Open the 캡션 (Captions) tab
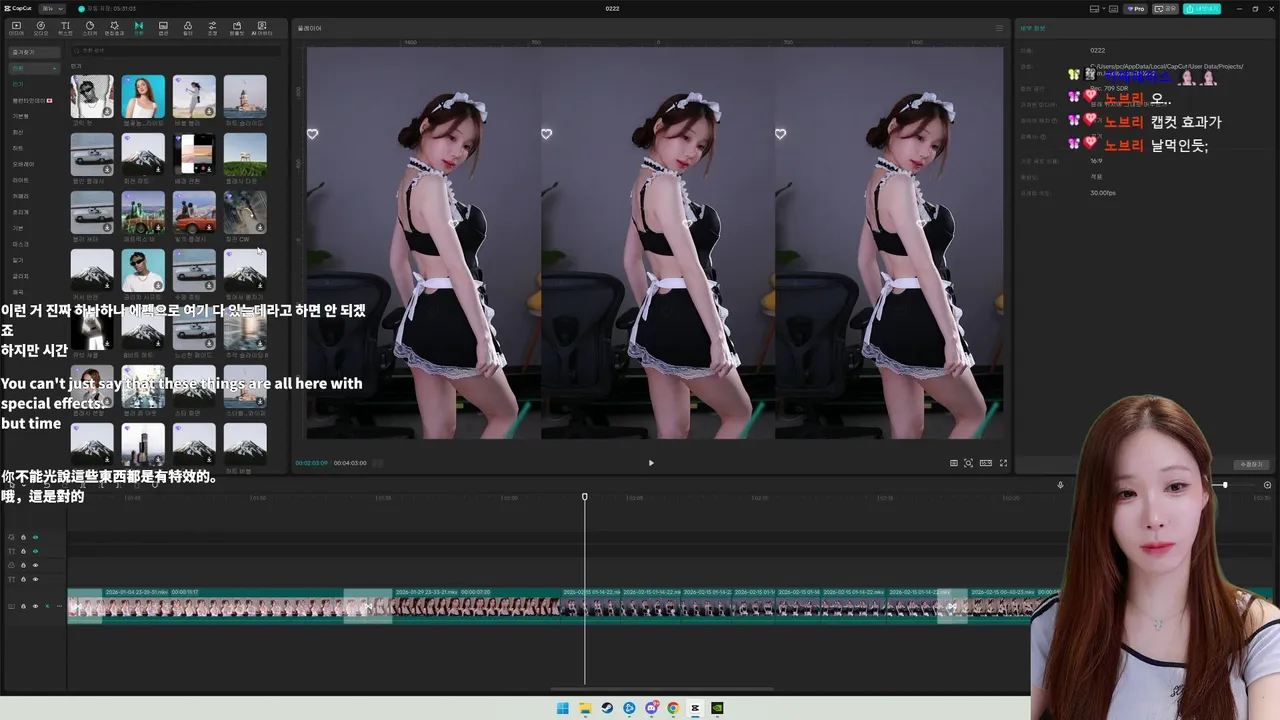 coord(163,28)
